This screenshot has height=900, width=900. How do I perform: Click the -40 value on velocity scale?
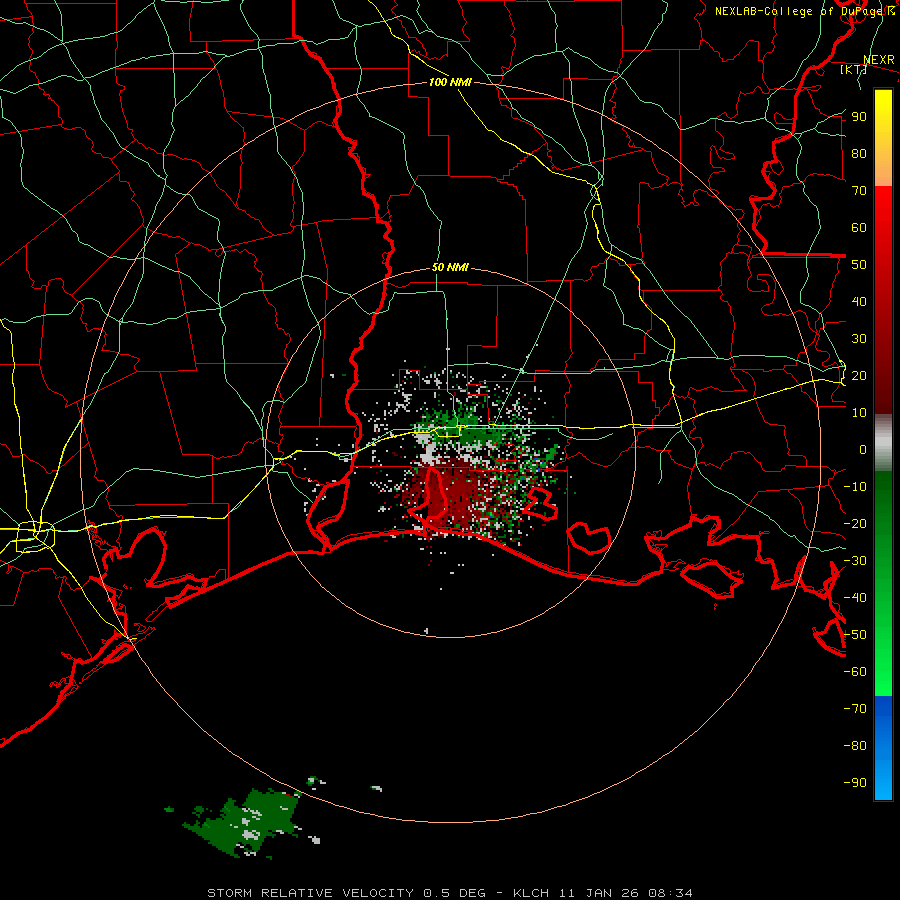(855, 598)
